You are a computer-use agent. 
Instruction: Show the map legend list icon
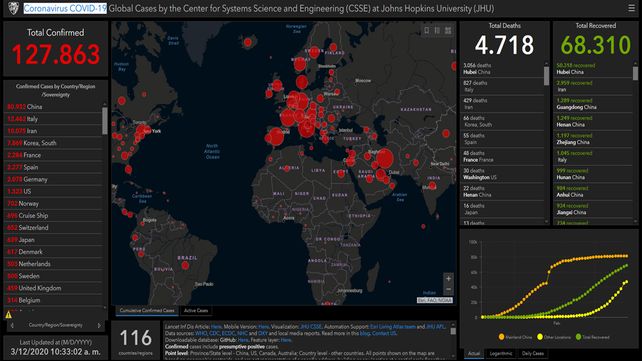(x=437, y=30)
